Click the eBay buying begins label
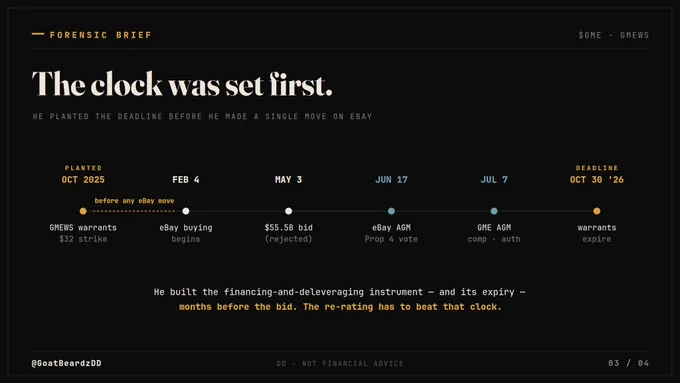Image resolution: width=680 pixels, height=383 pixels. (x=186, y=233)
